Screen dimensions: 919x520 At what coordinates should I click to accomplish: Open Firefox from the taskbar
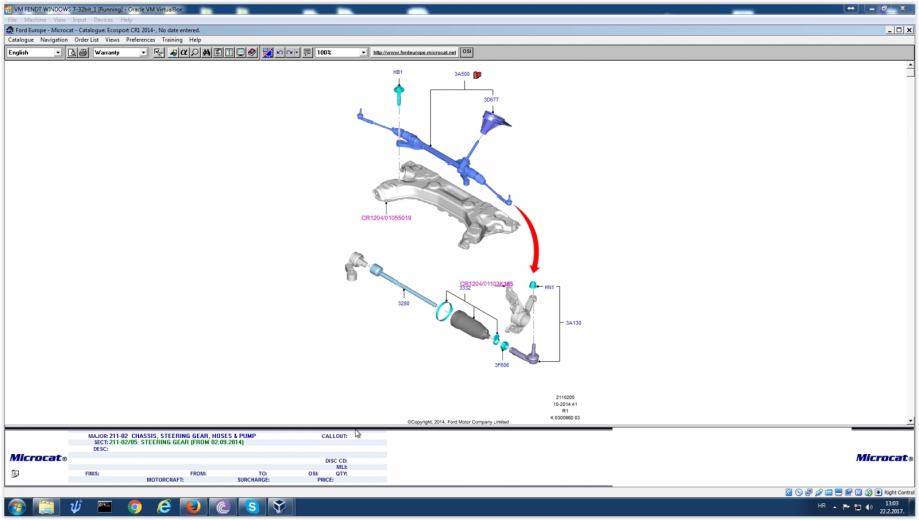193,507
